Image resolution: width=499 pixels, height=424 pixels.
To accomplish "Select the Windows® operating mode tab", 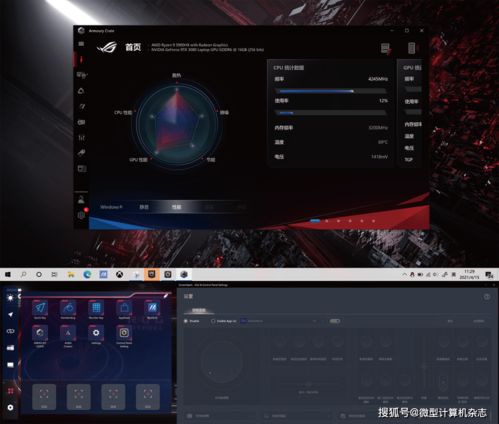I will (x=111, y=207).
